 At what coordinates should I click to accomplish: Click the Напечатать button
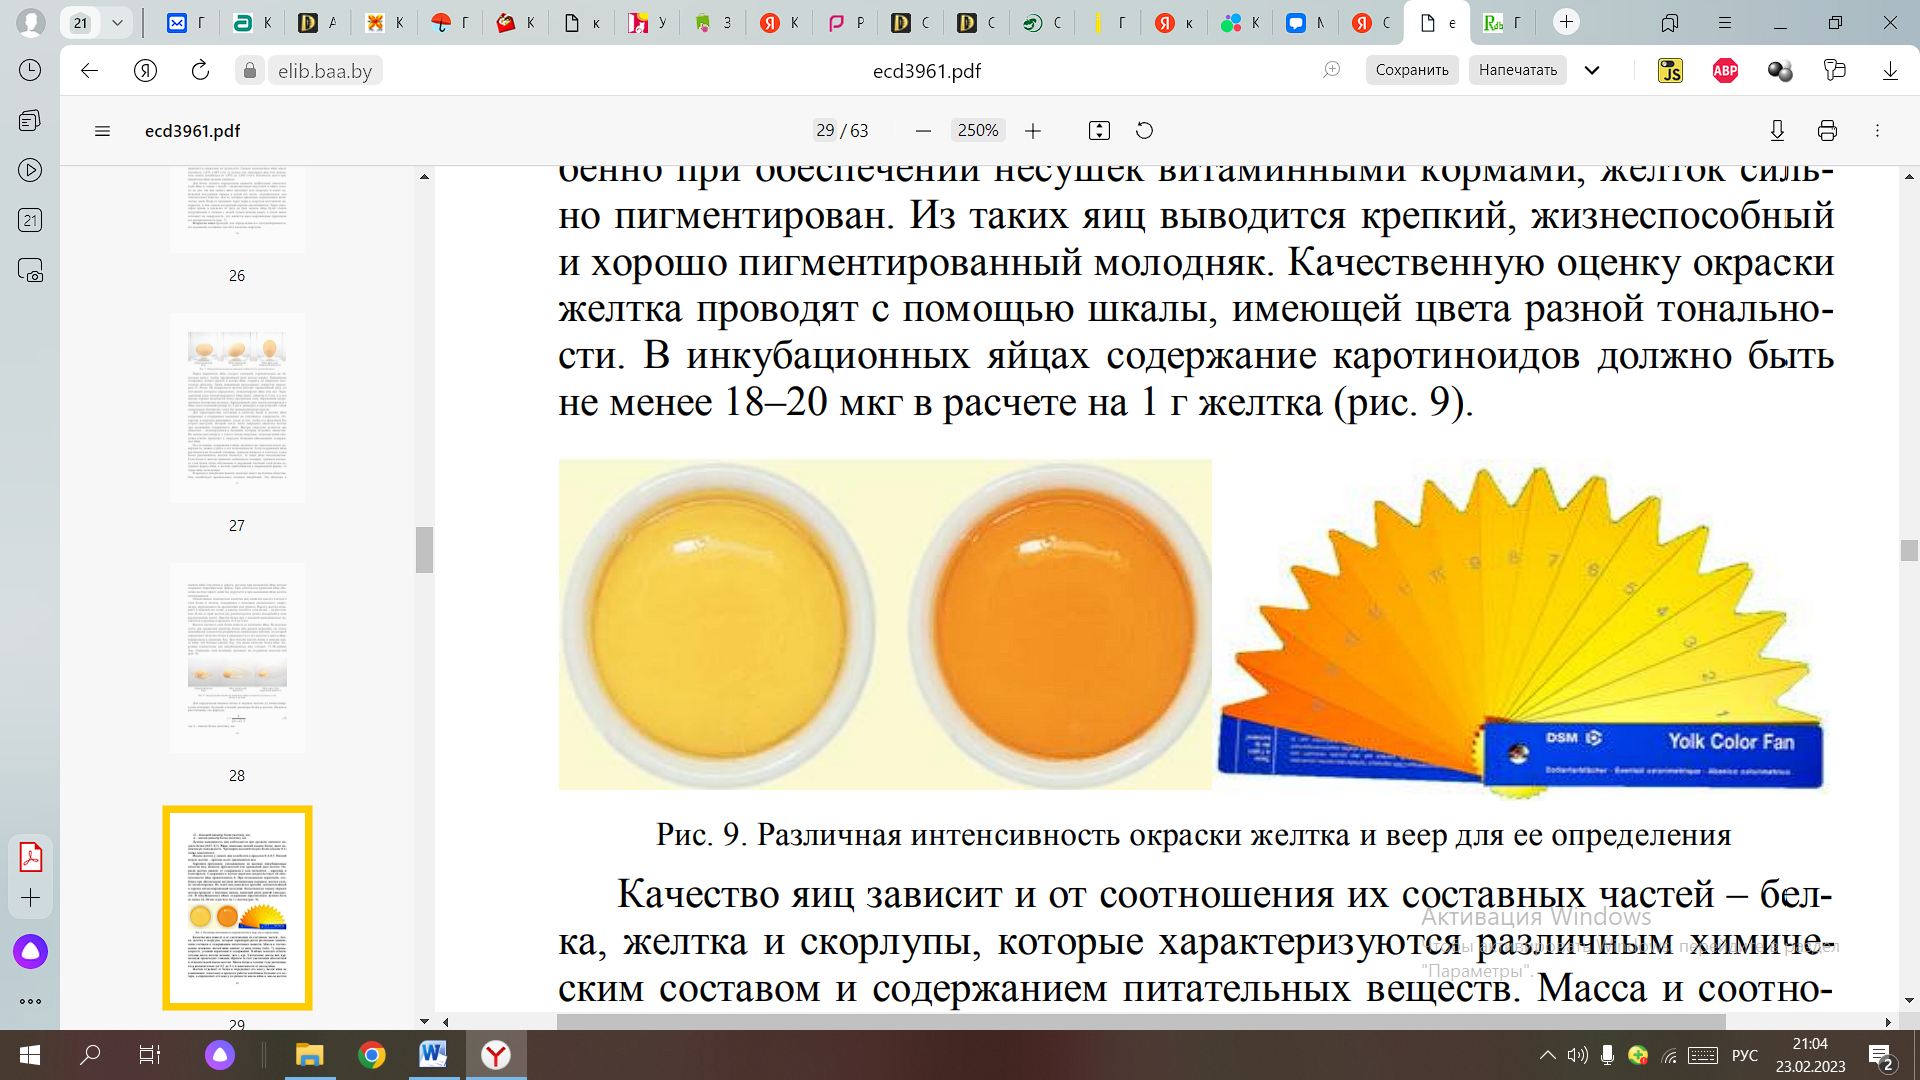[1517, 70]
